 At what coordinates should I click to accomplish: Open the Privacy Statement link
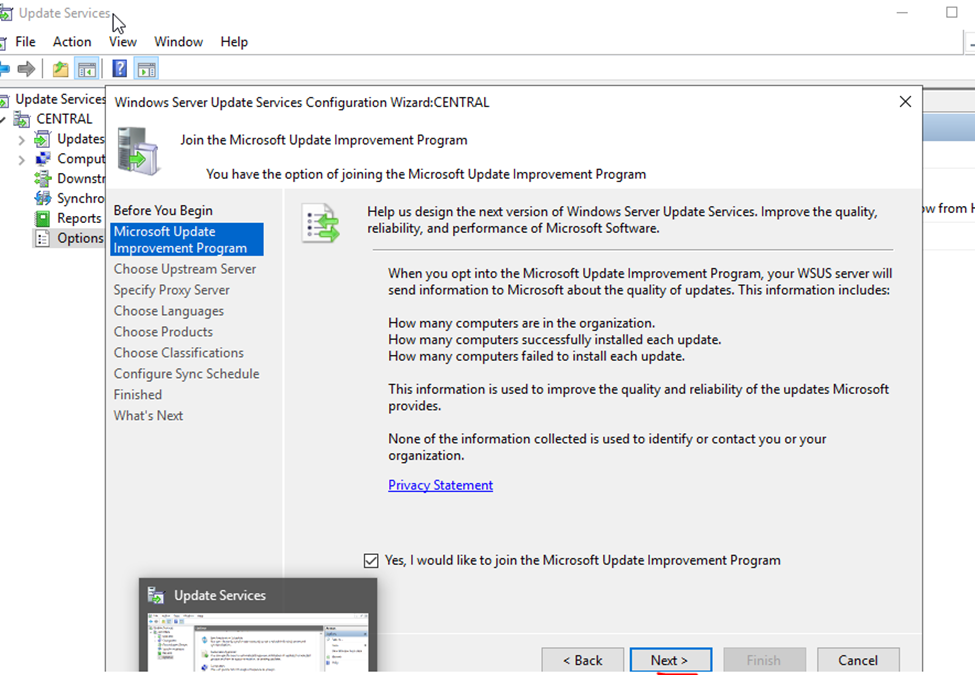point(440,485)
